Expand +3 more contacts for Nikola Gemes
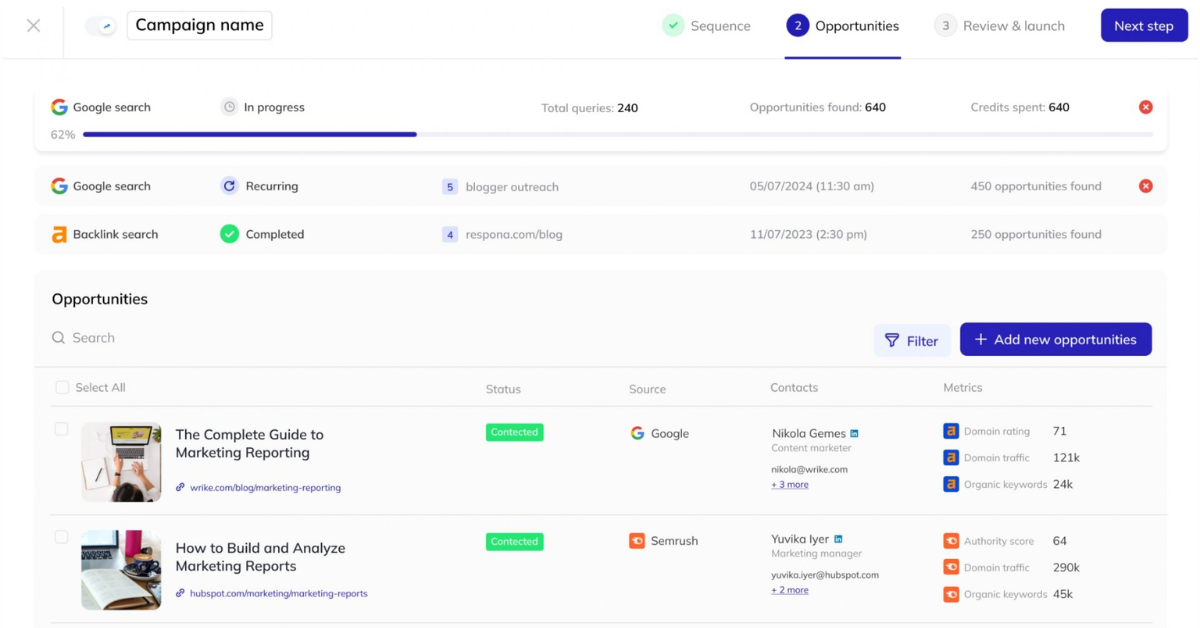This screenshot has width=1200, height=628. (x=790, y=484)
